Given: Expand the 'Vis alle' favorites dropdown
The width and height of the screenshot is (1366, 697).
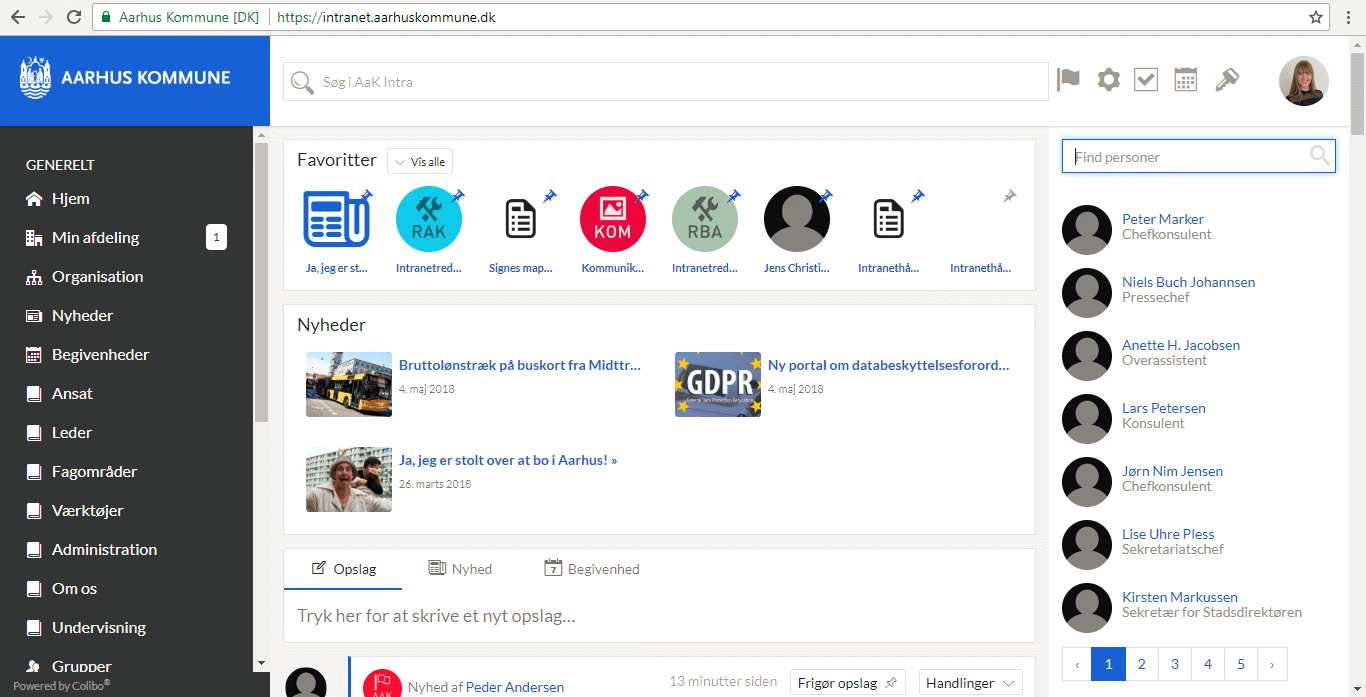Looking at the screenshot, I should coord(420,162).
